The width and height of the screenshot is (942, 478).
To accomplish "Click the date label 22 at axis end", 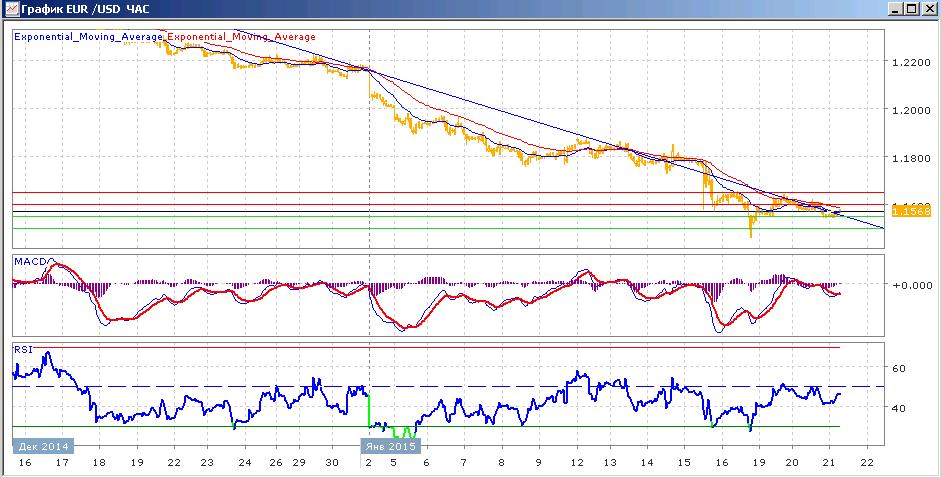I will [866, 463].
